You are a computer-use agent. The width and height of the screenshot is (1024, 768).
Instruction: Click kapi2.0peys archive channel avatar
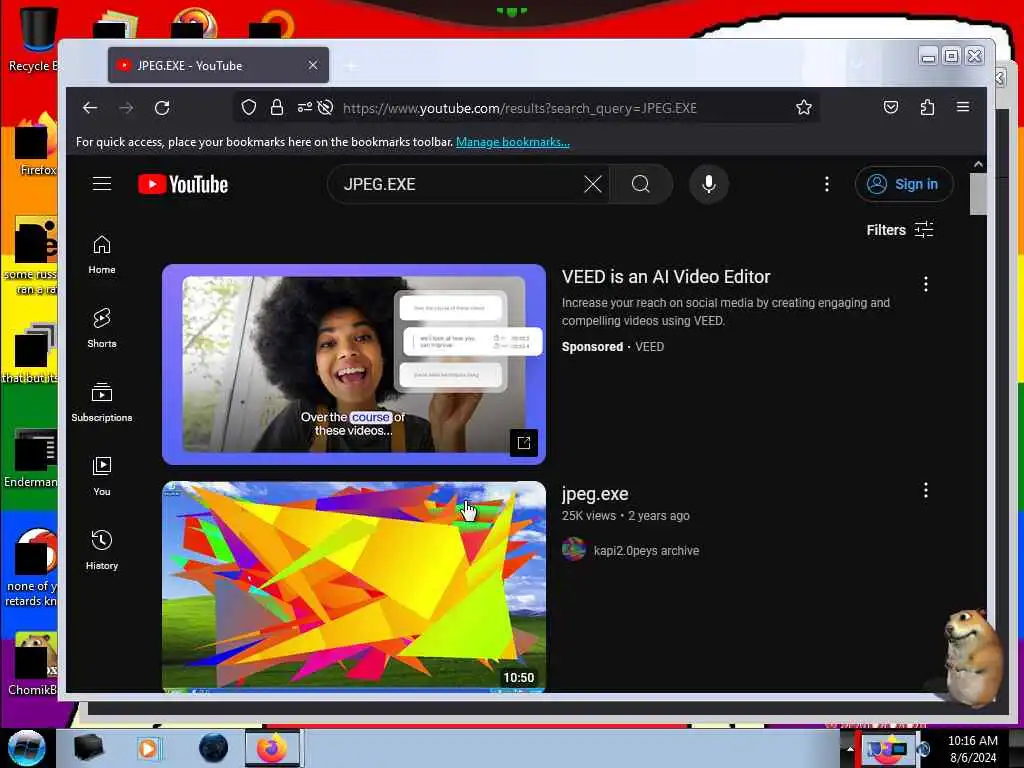click(x=574, y=549)
